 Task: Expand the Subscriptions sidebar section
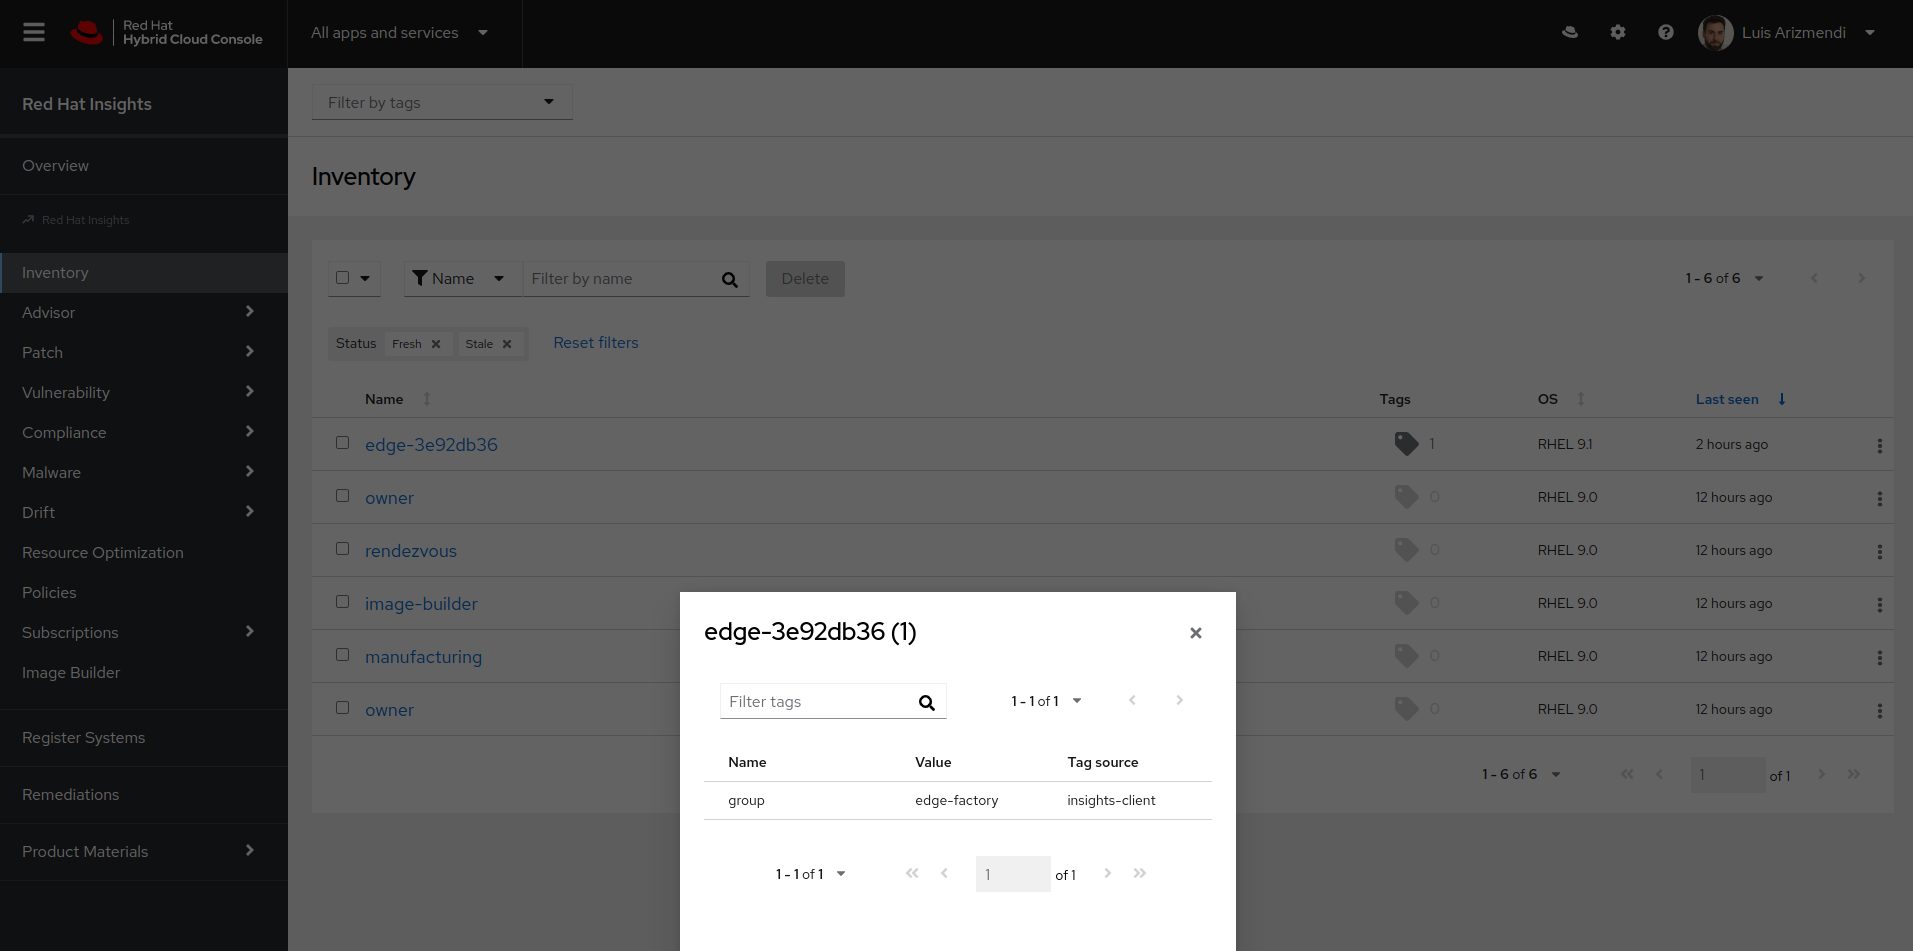(x=144, y=632)
